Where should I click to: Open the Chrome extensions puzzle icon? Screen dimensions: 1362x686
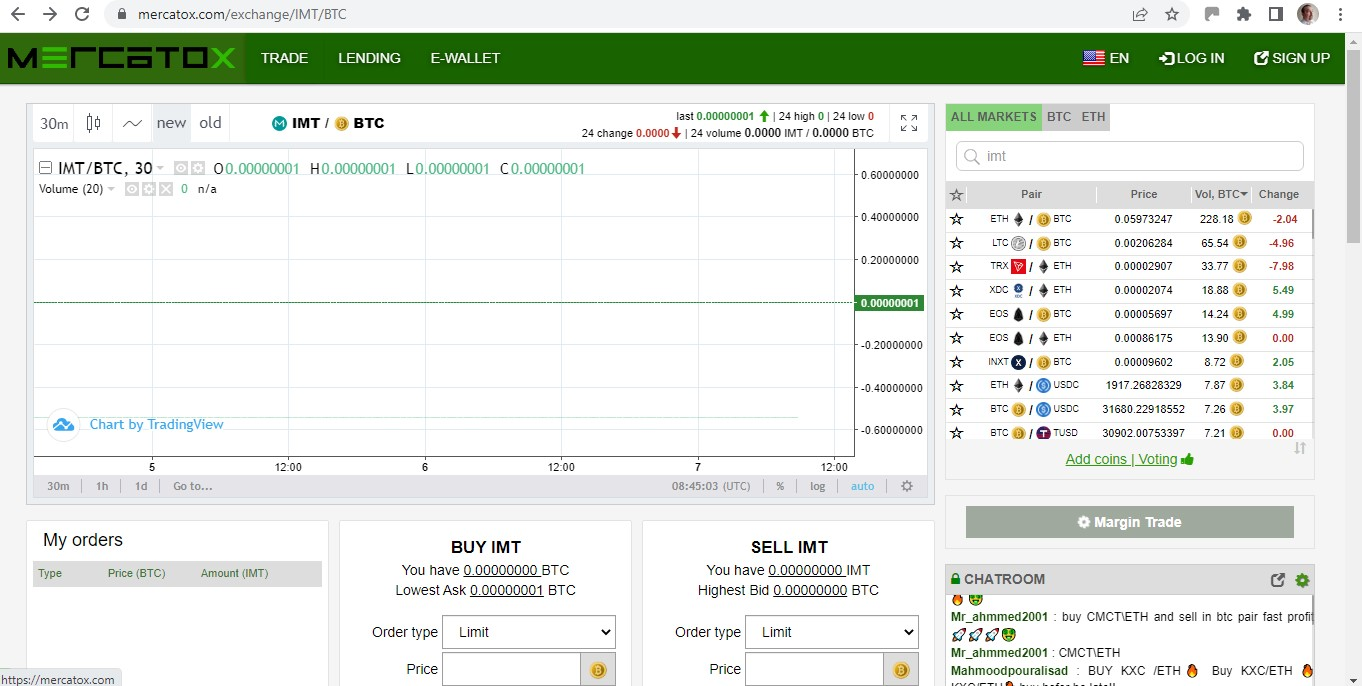pos(1243,14)
